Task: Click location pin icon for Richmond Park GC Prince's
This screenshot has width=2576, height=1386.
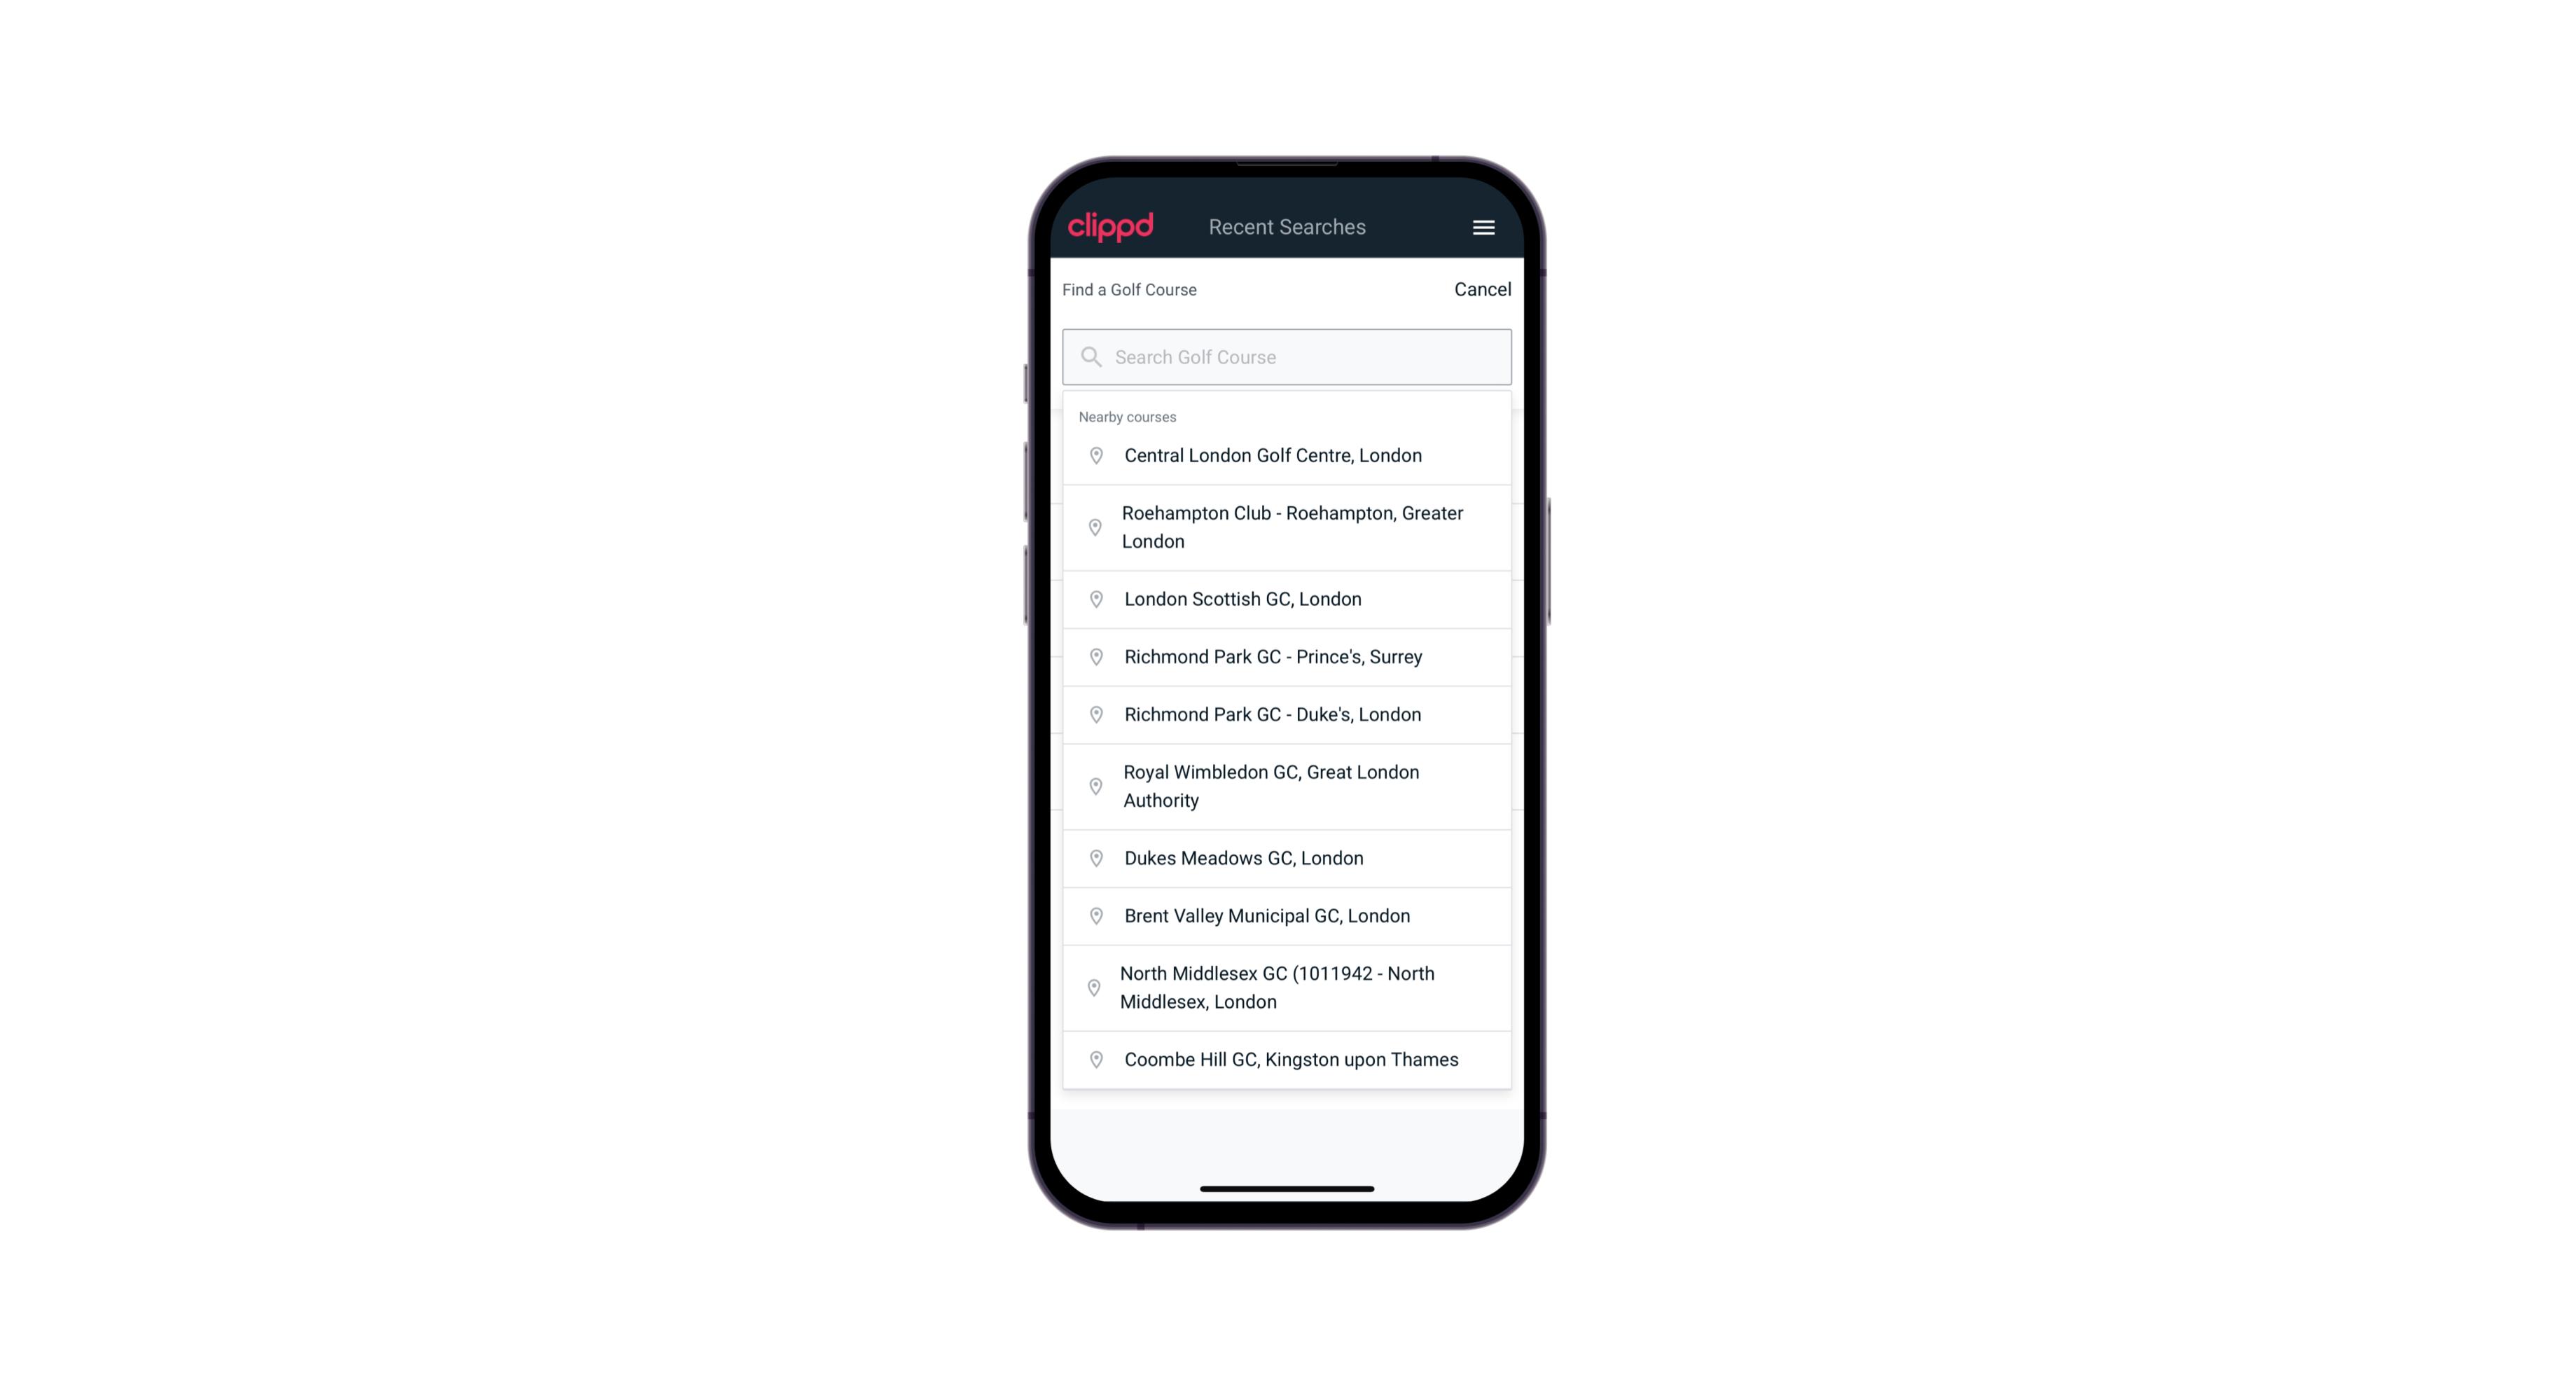Action: click(x=1093, y=657)
